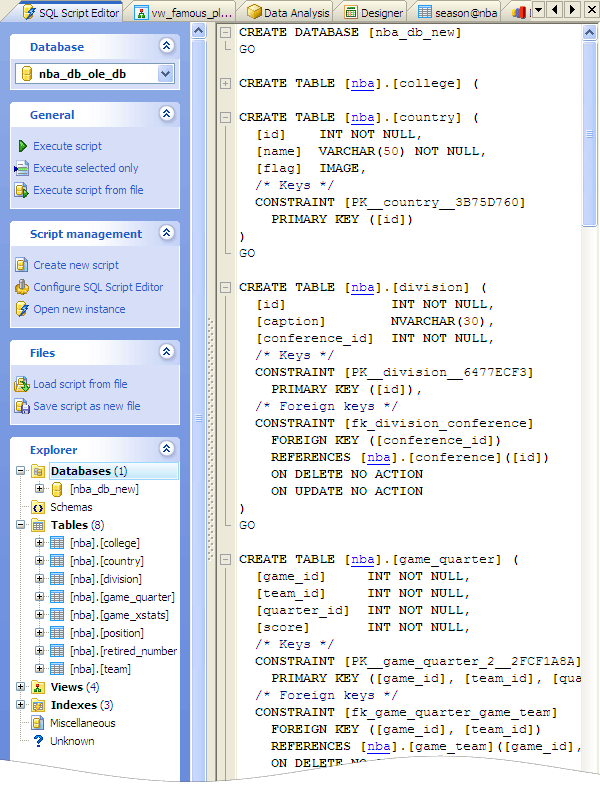Expand the [nba].[game_quarter] tree node
600x789 pixels.
coord(39,597)
